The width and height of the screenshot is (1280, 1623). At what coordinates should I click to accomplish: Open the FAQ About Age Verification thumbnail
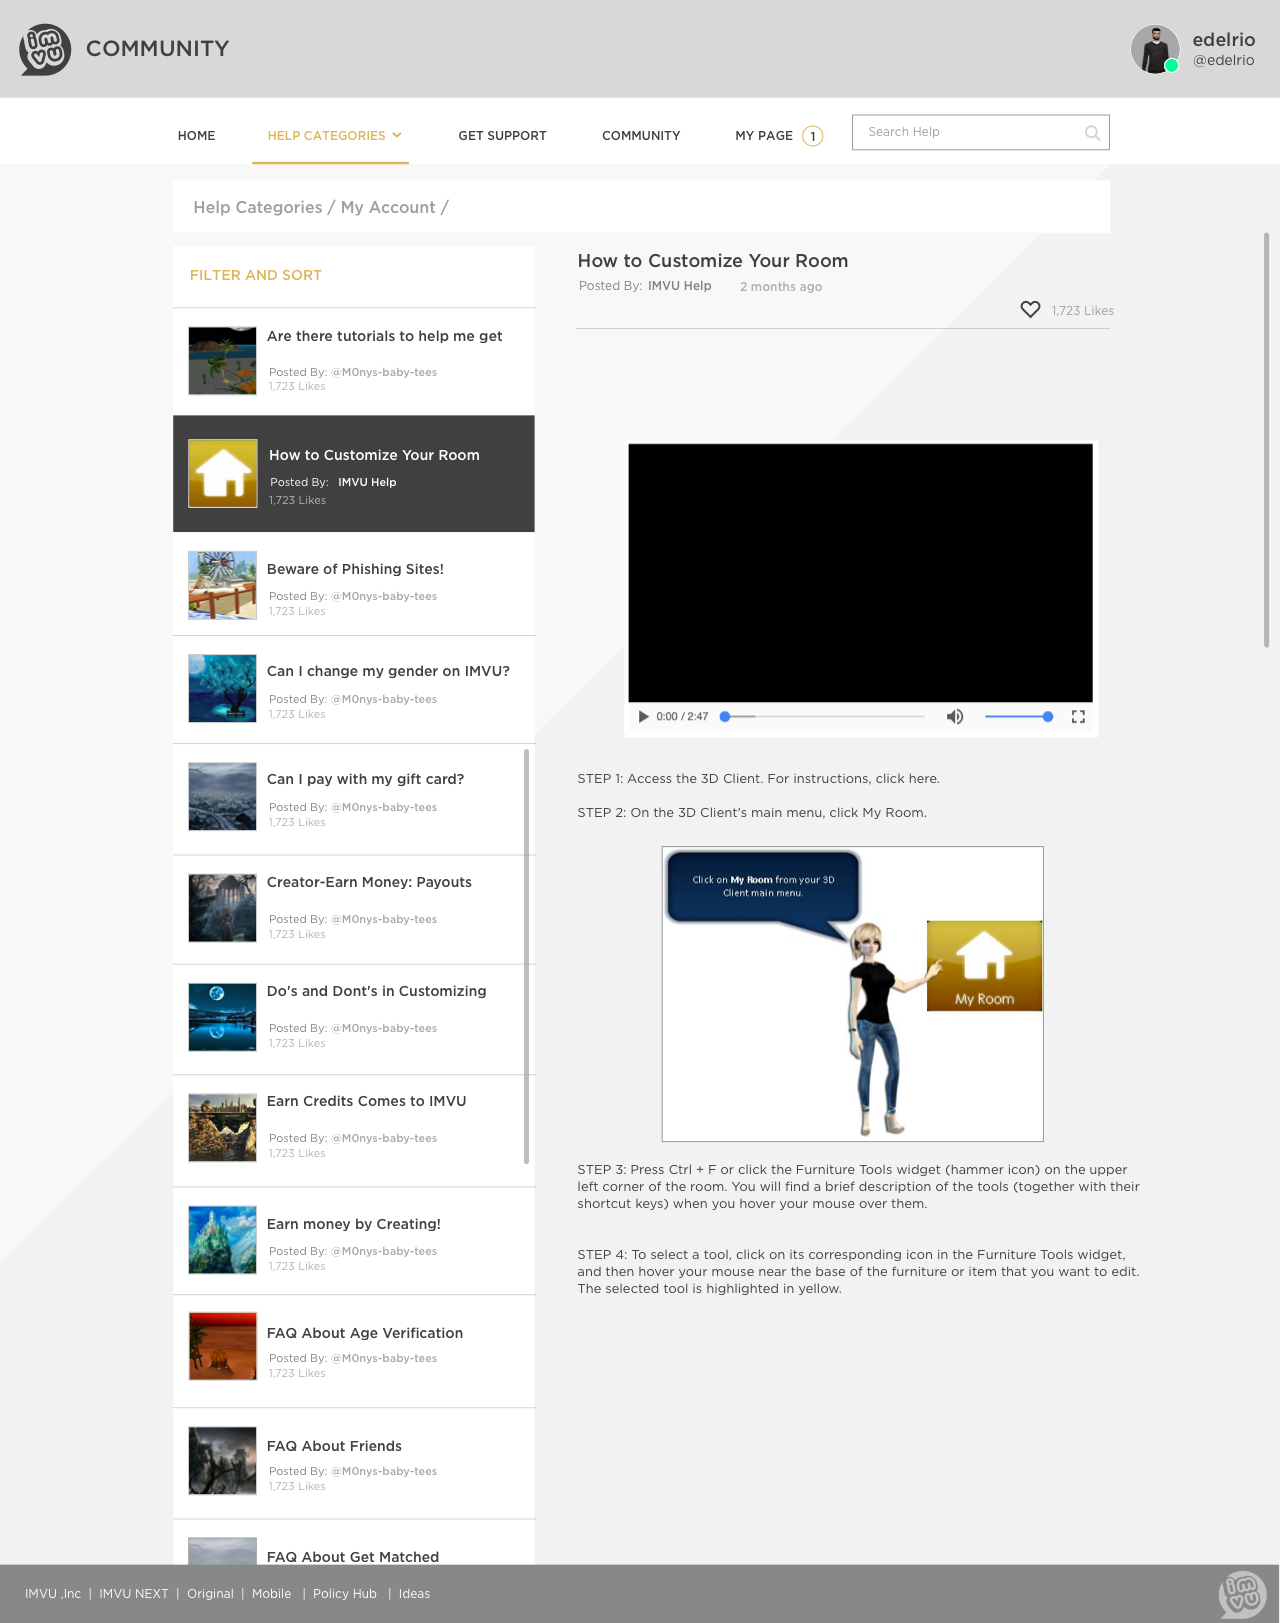223,1346
